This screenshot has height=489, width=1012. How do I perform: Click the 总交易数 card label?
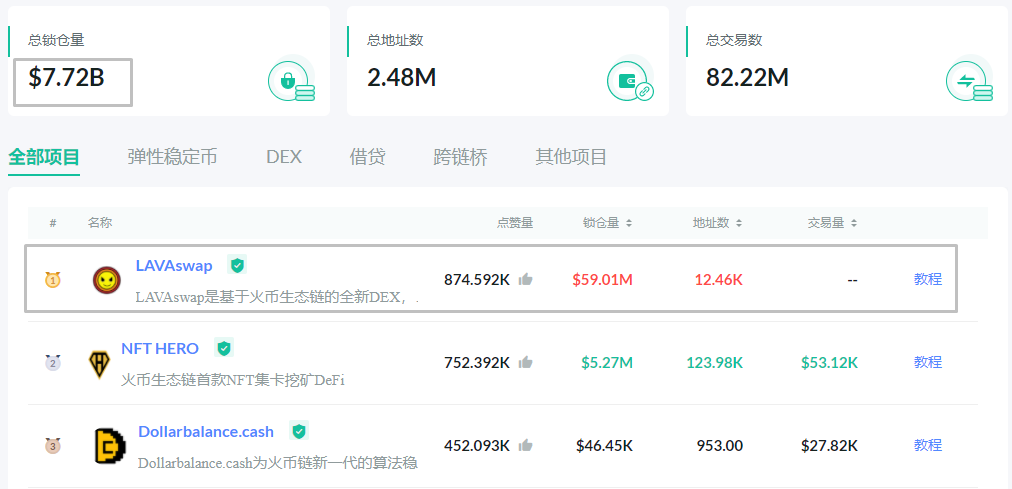[x=734, y=40]
